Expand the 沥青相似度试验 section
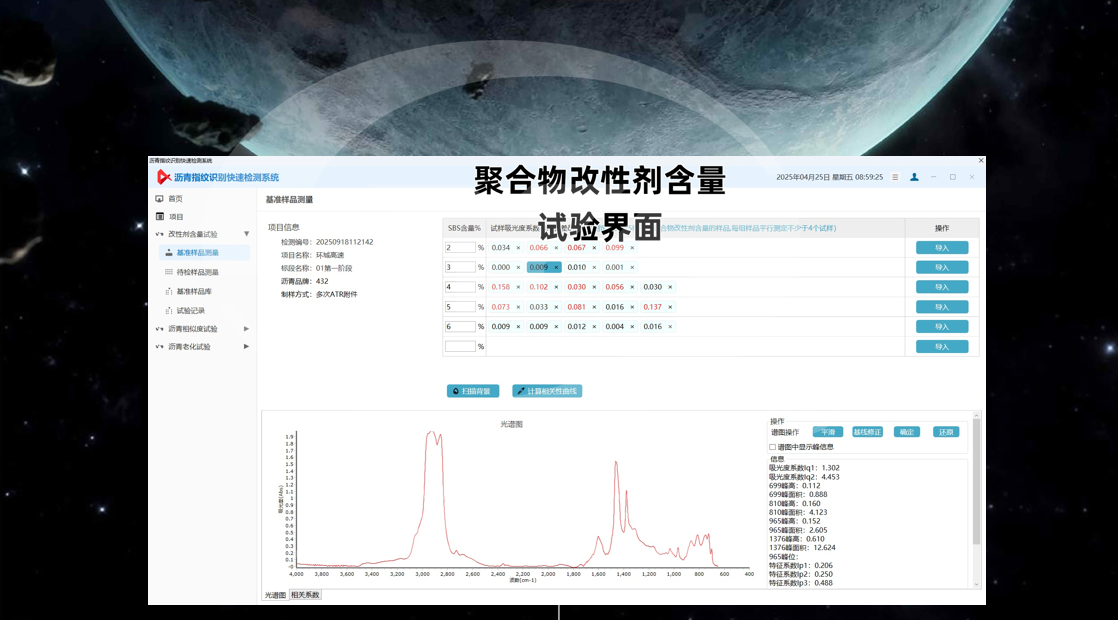Viewport: 1118px width, 620px height. pyautogui.click(x=246, y=328)
